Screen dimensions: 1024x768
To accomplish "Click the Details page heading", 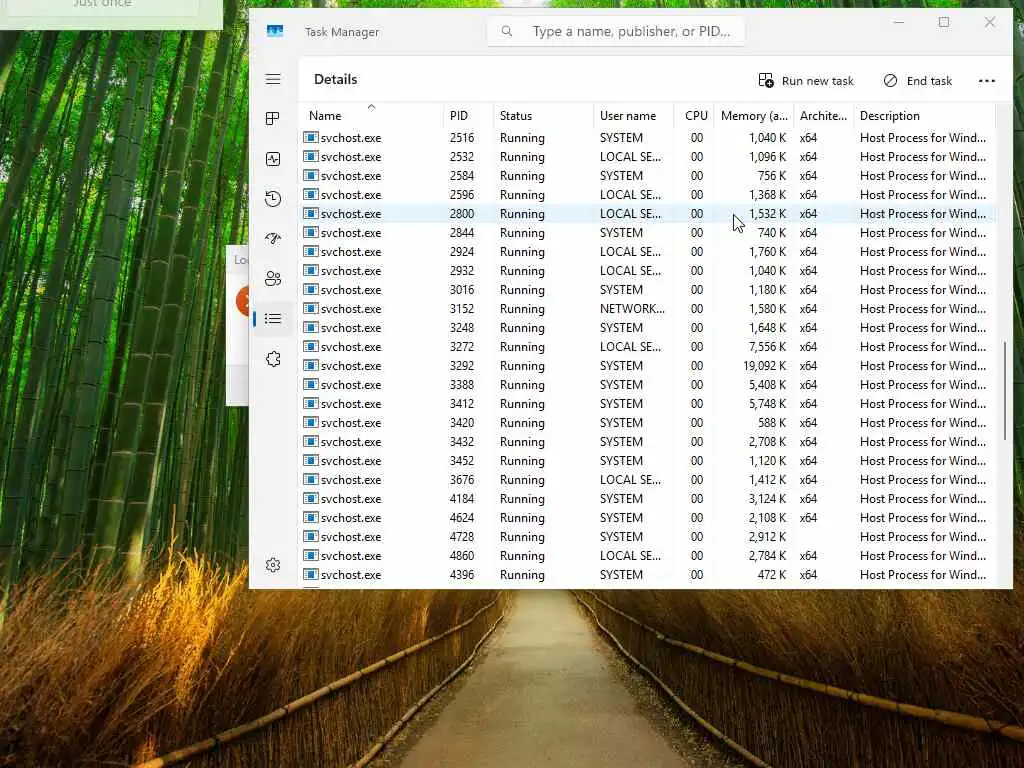I will pos(336,79).
